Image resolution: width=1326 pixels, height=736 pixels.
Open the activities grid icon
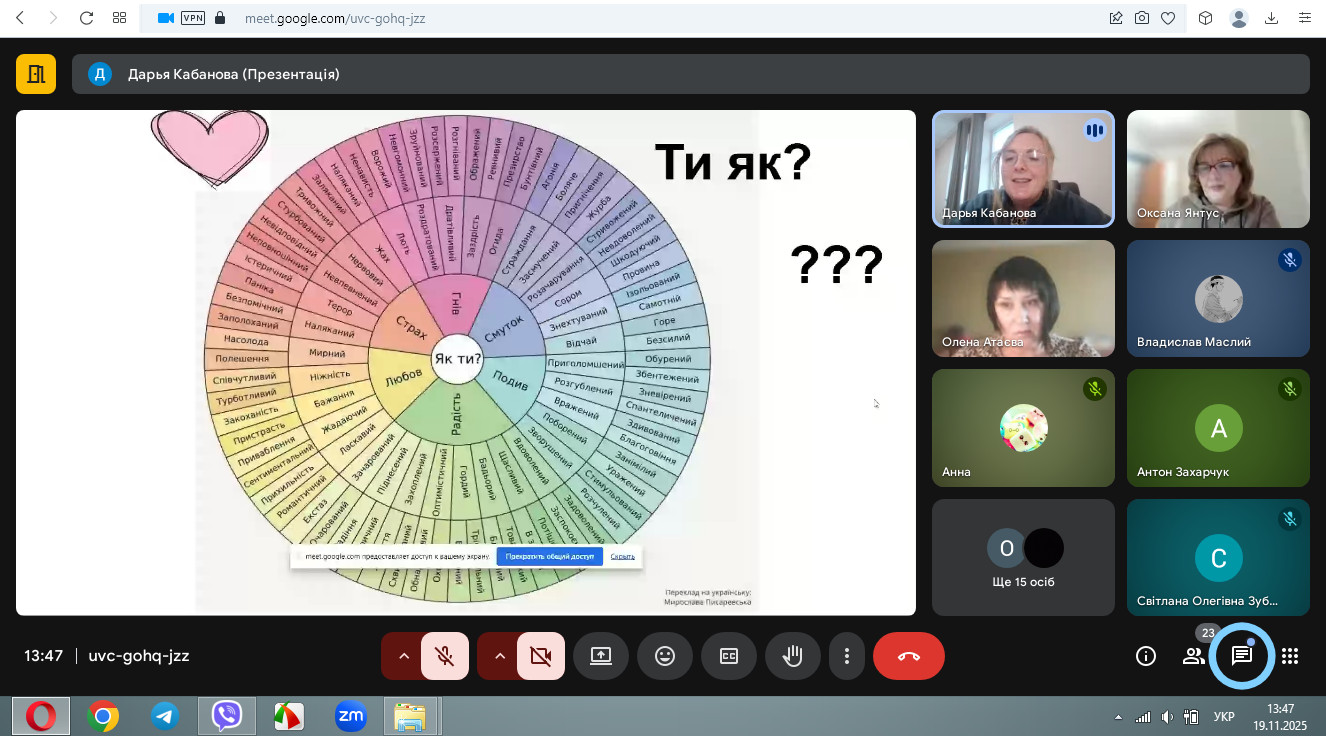(x=1290, y=656)
